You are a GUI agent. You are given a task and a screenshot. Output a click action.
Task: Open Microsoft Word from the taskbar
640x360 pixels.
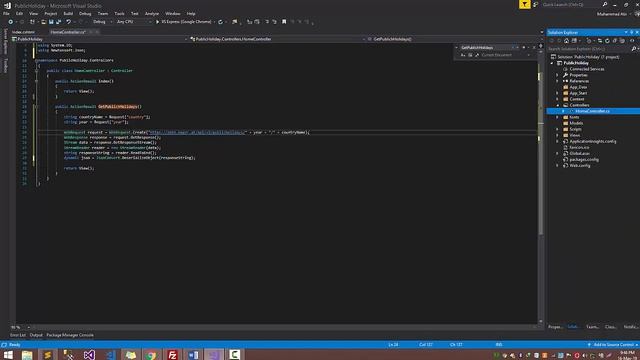point(193,355)
